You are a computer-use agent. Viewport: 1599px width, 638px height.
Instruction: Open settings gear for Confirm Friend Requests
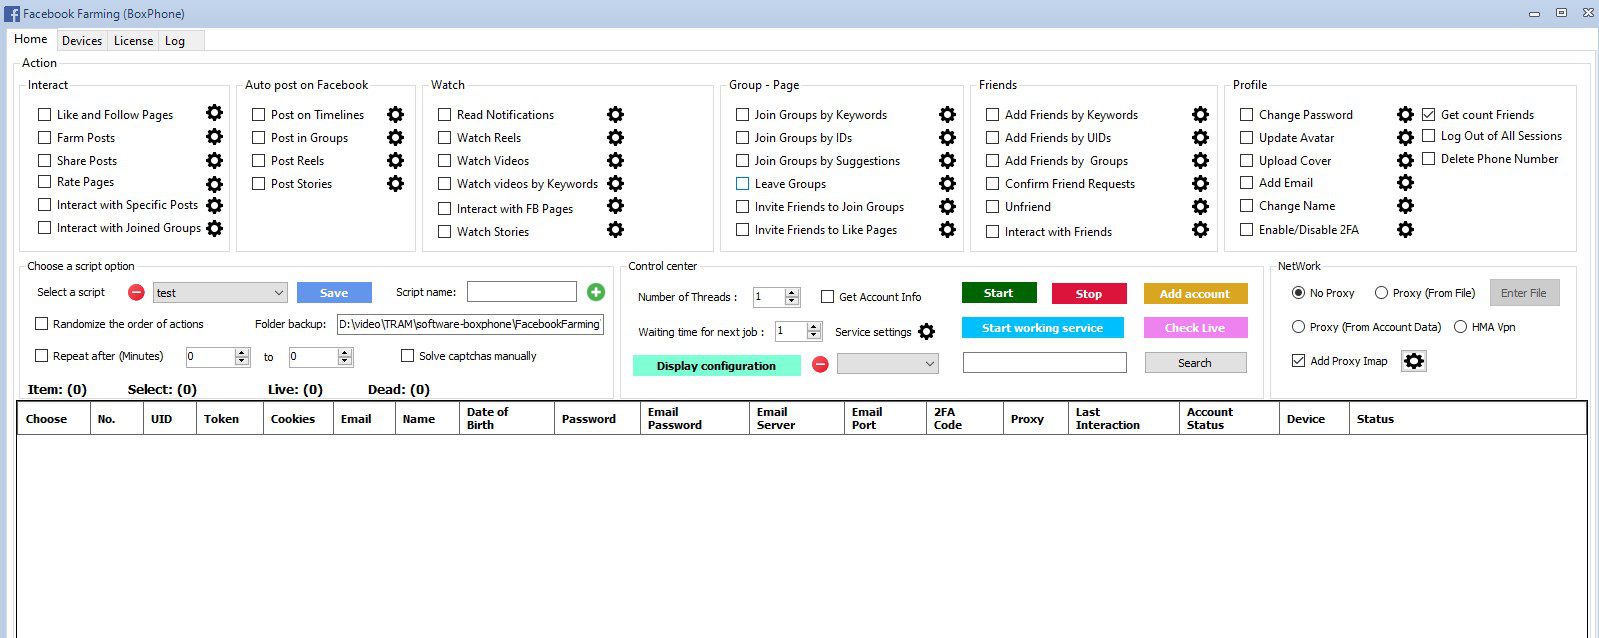1200,184
